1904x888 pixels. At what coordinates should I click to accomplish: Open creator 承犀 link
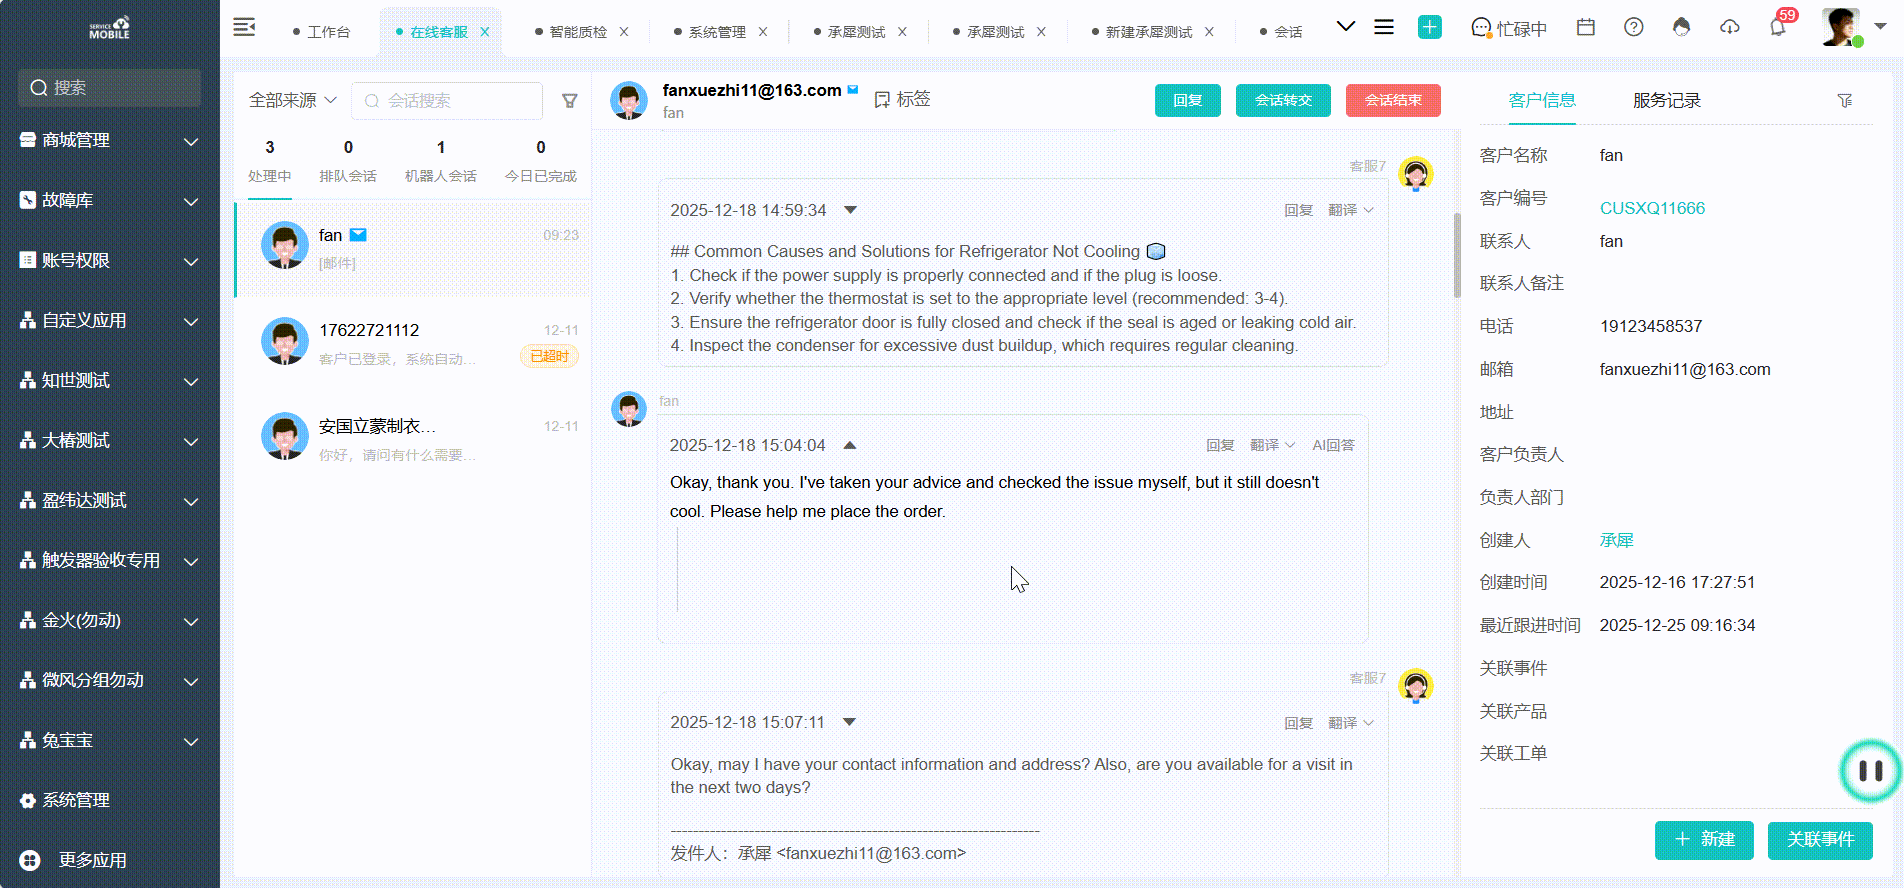(1616, 540)
